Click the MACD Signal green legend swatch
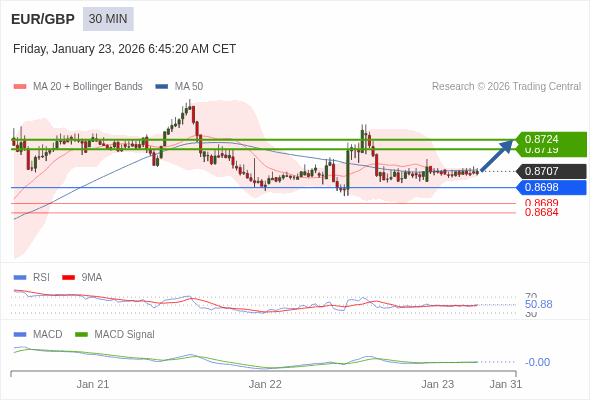The height and width of the screenshot is (400, 590). pos(81,335)
